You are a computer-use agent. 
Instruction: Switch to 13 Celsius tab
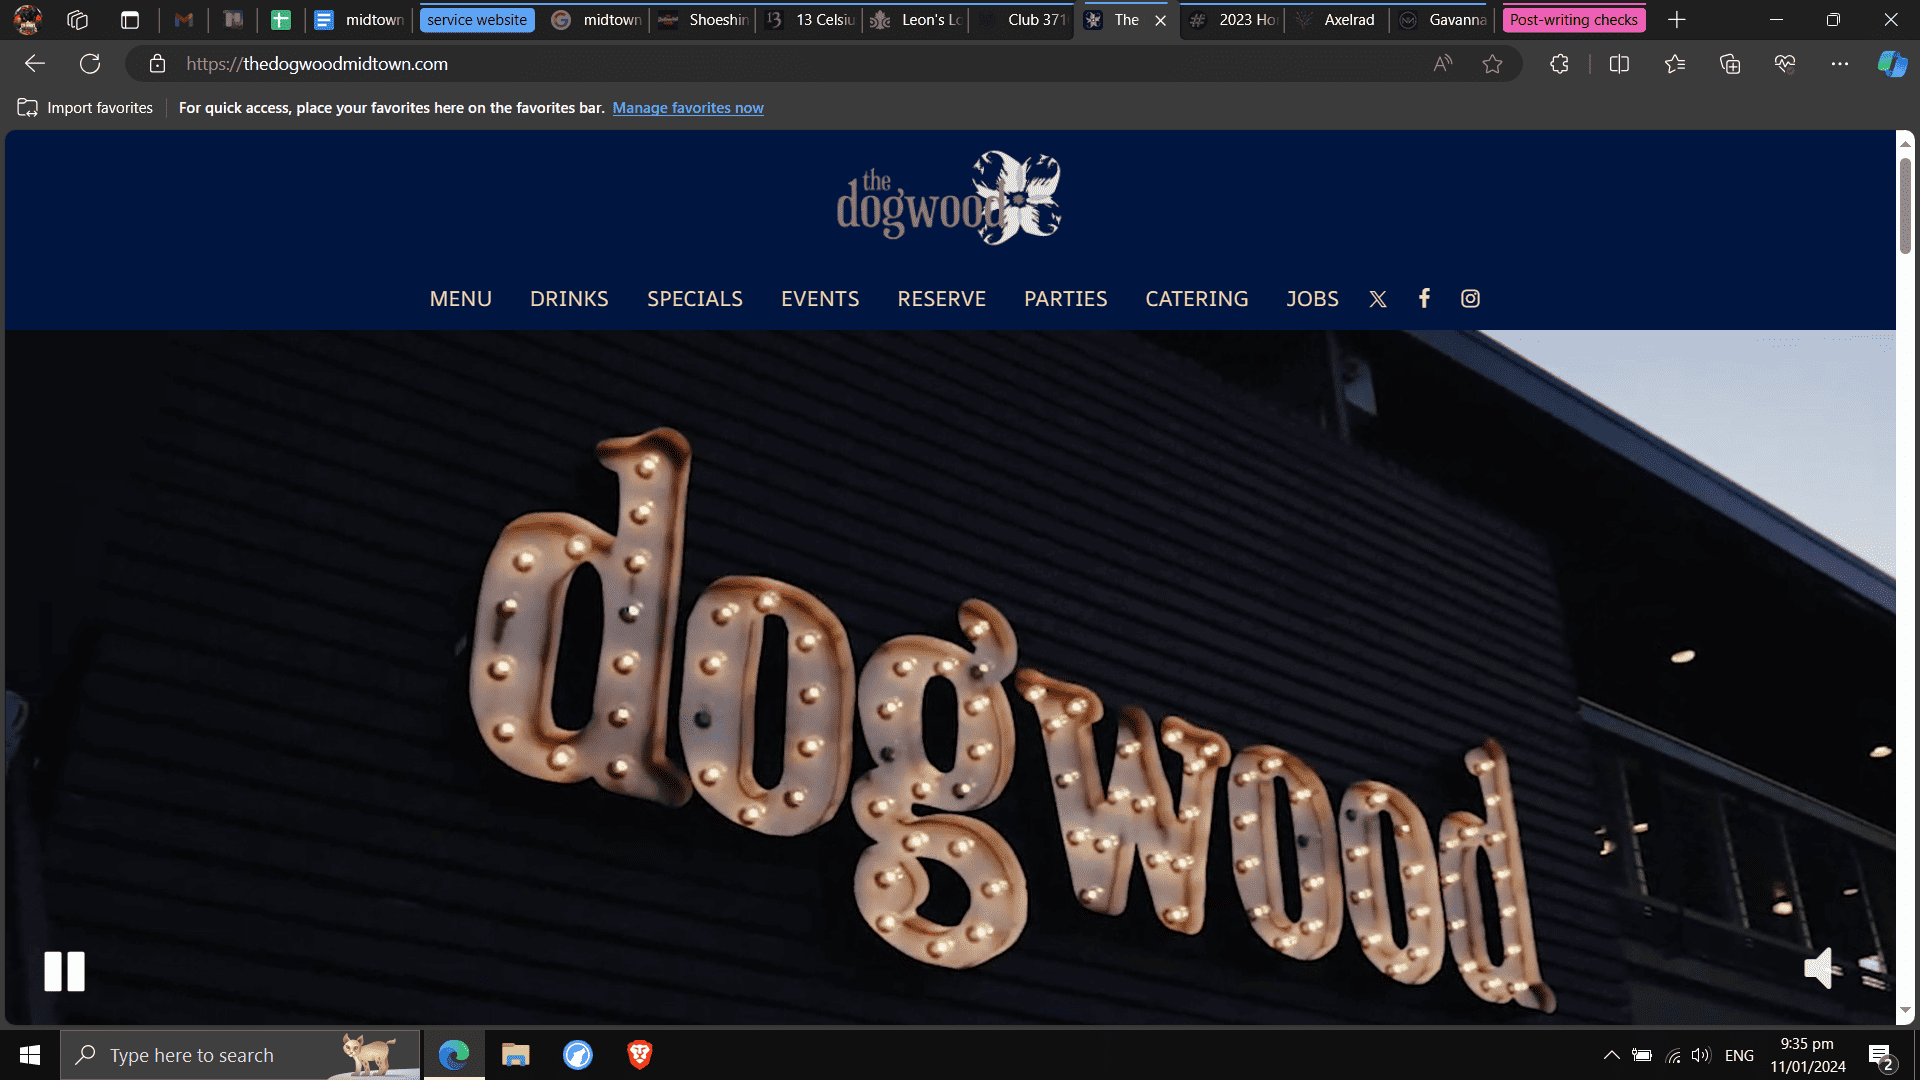(x=810, y=20)
